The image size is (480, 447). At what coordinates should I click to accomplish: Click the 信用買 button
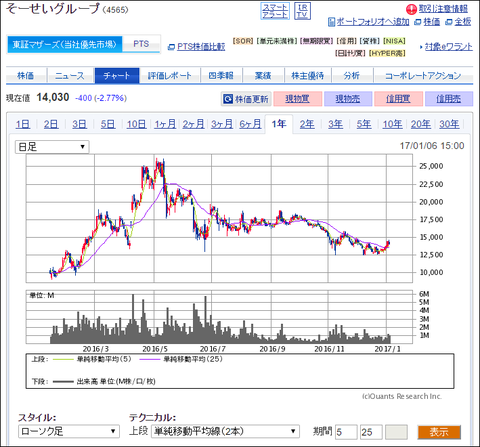[398, 99]
